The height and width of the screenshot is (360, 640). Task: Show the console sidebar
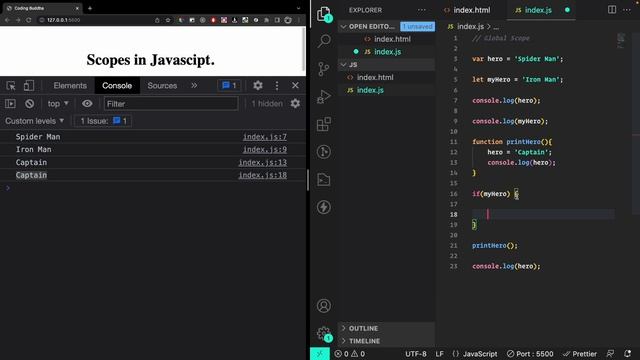coord(10,104)
